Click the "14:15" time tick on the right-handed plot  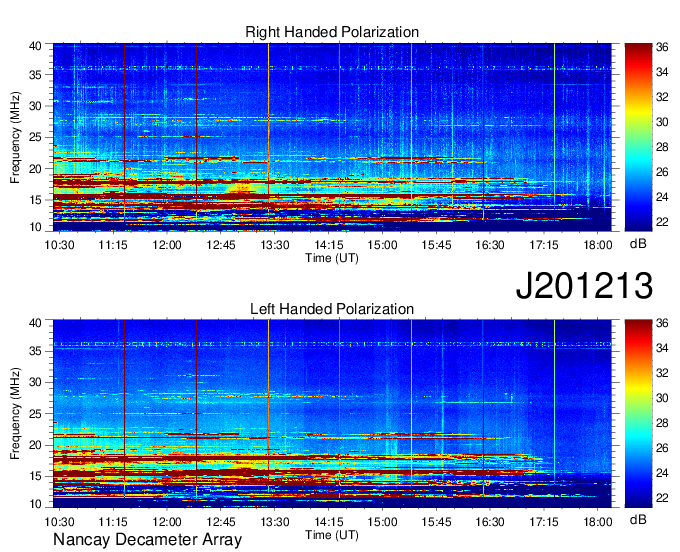click(x=328, y=245)
